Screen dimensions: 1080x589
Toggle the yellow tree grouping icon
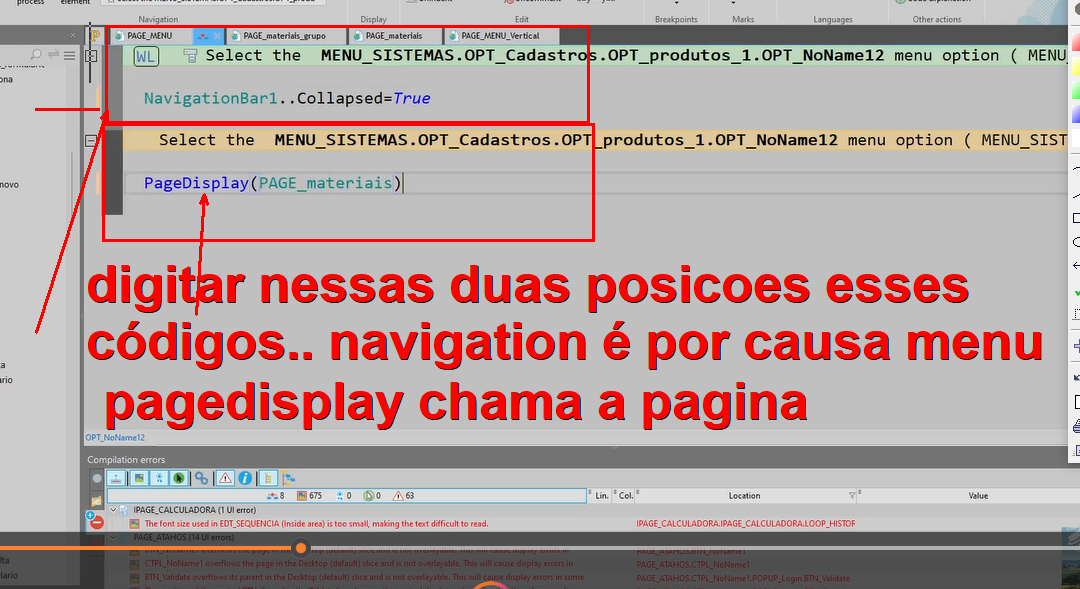point(268,478)
